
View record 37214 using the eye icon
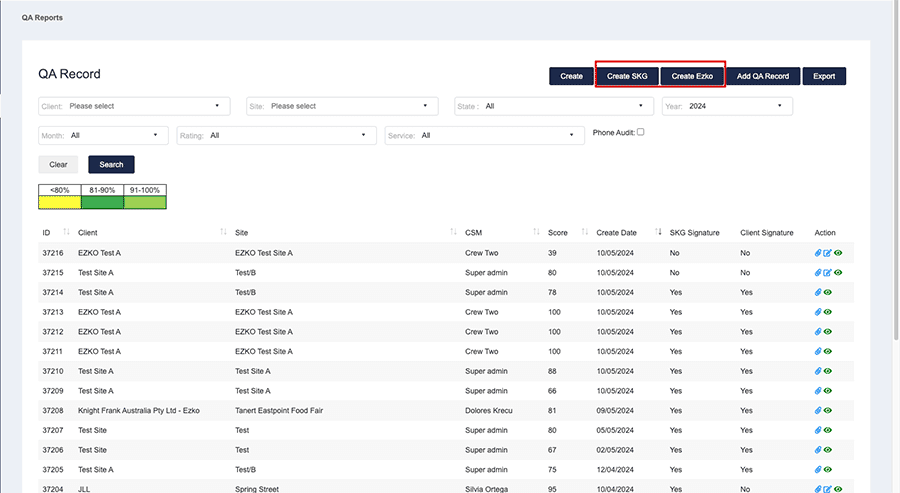click(x=828, y=292)
